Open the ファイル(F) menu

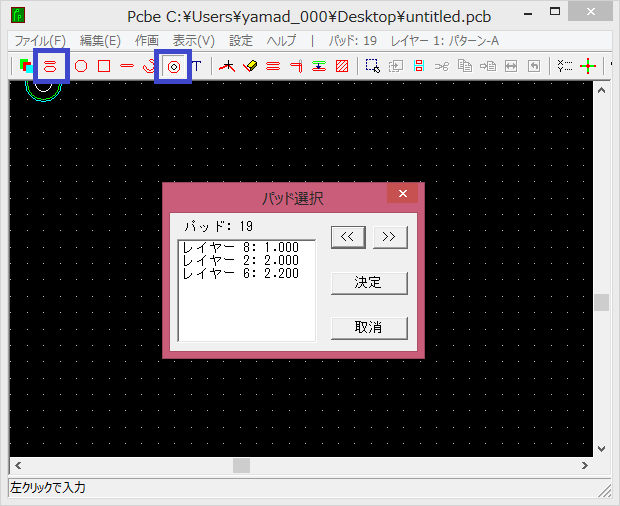coord(40,41)
